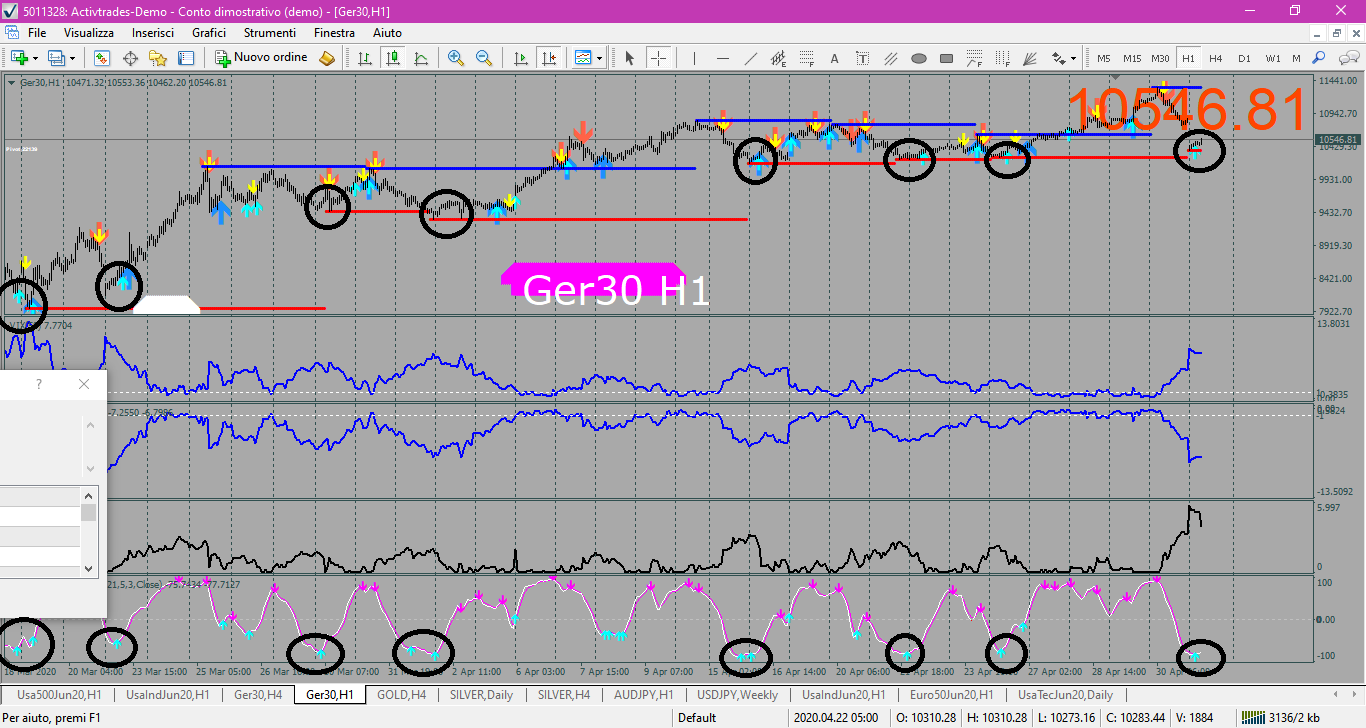Toggle chart auto scroll

(519, 58)
